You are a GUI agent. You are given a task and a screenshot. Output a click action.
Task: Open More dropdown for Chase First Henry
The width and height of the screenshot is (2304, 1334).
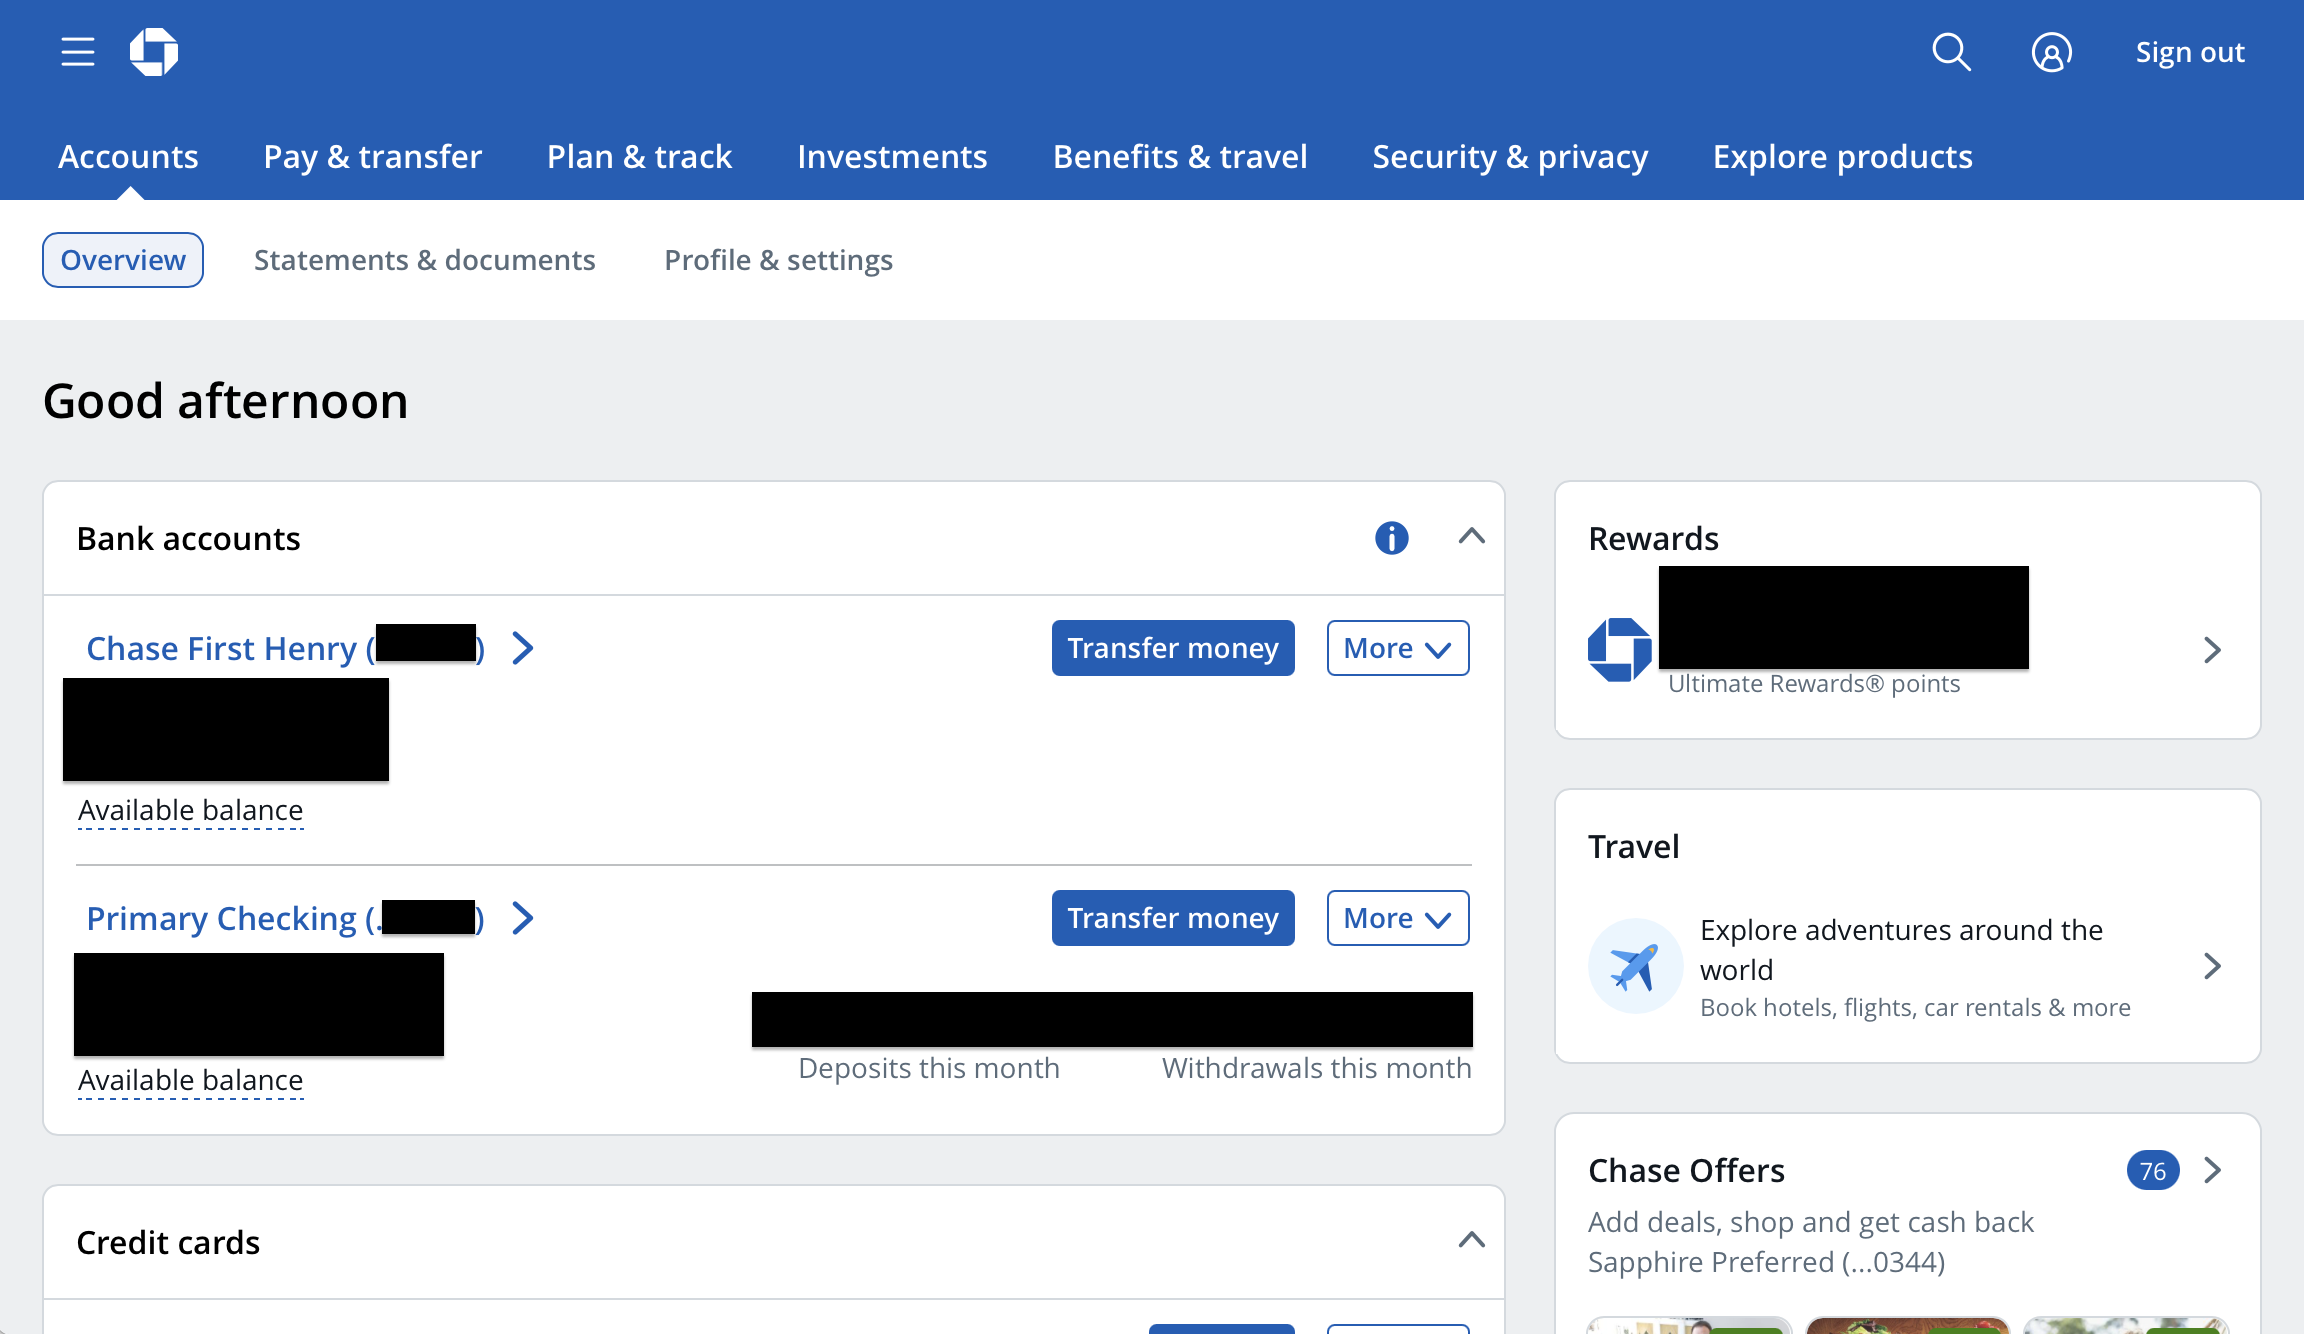[x=1398, y=648]
